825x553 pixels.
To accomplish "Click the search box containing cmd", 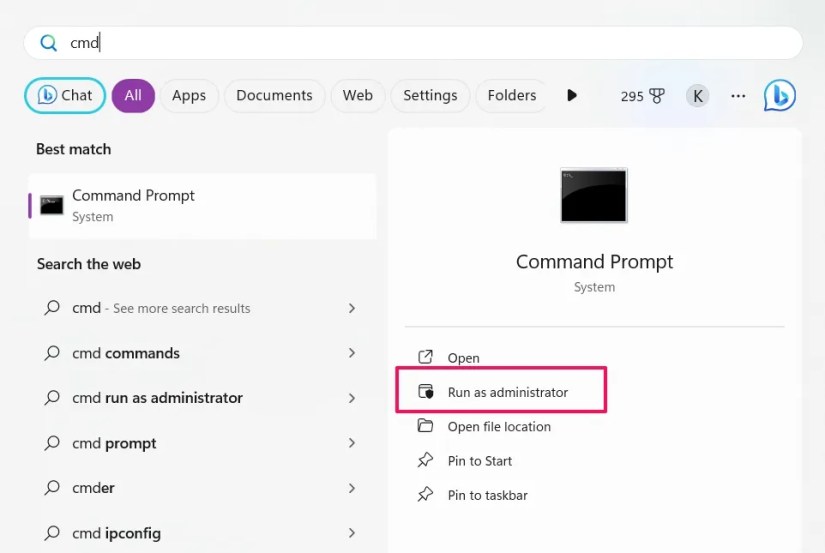I will coord(413,43).
